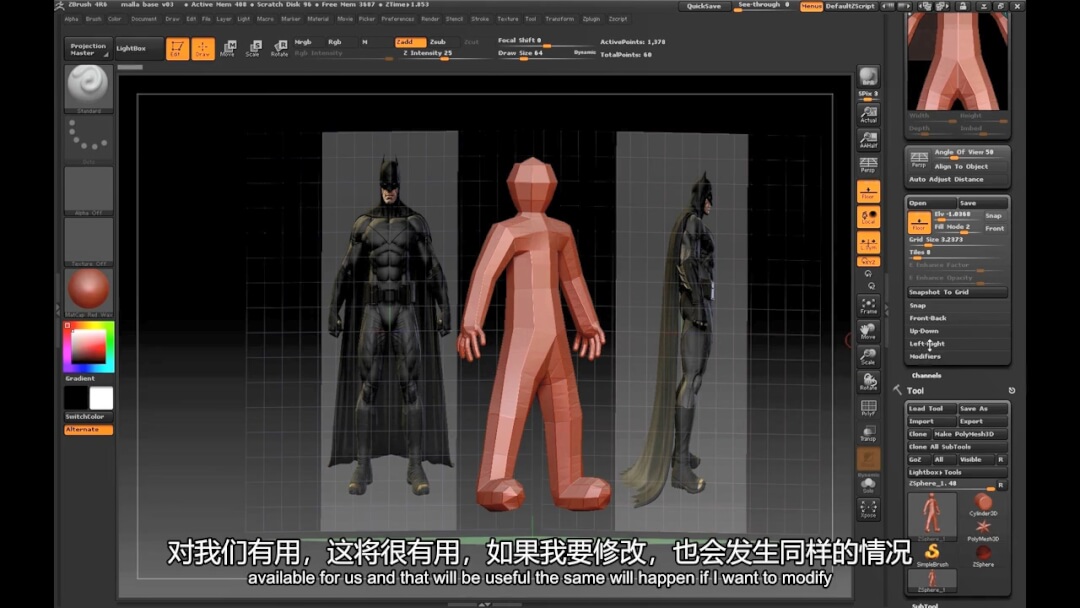Viewport: 1080px width, 608px height.
Task: Collapse the Tool palette header
Action: click(915, 391)
